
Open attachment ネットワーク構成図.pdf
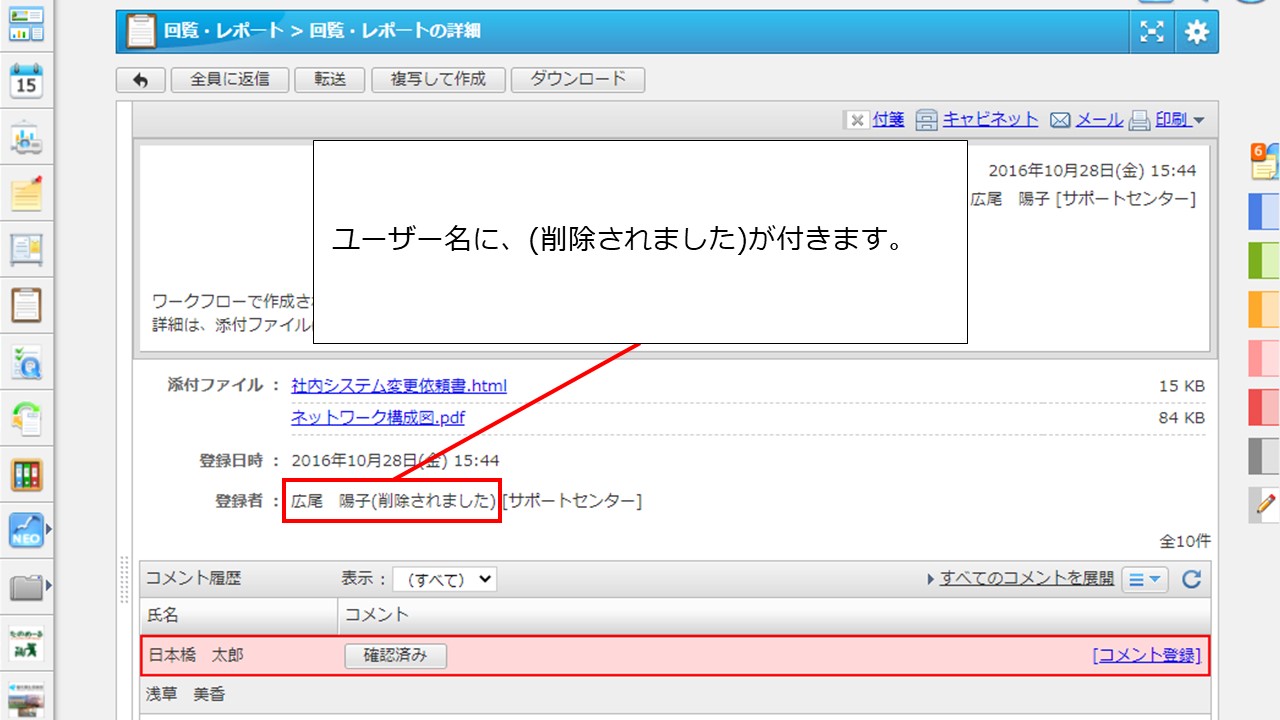[378, 417]
